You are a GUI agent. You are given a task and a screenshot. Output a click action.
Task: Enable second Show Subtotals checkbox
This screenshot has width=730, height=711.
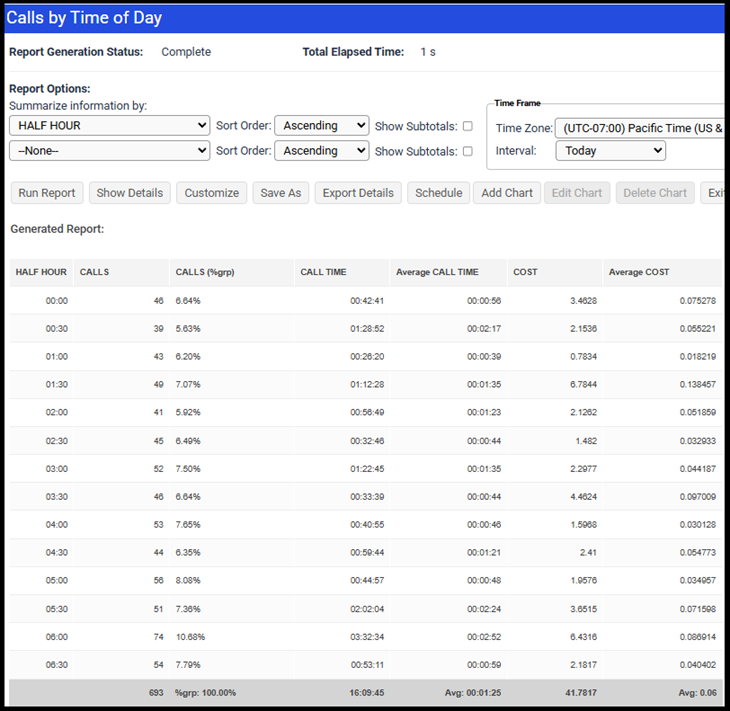pos(468,151)
